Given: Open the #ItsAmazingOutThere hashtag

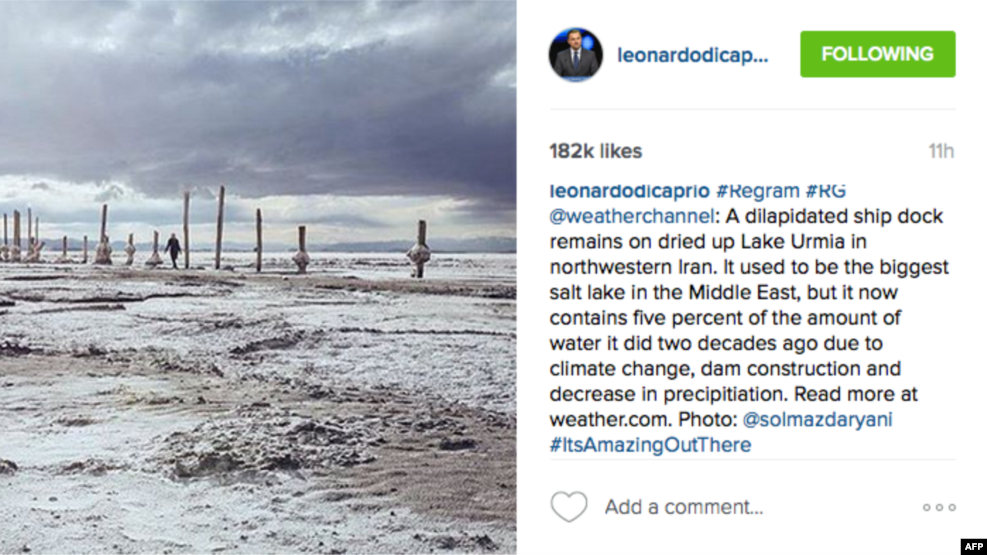Looking at the screenshot, I should click(x=650, y=445).
